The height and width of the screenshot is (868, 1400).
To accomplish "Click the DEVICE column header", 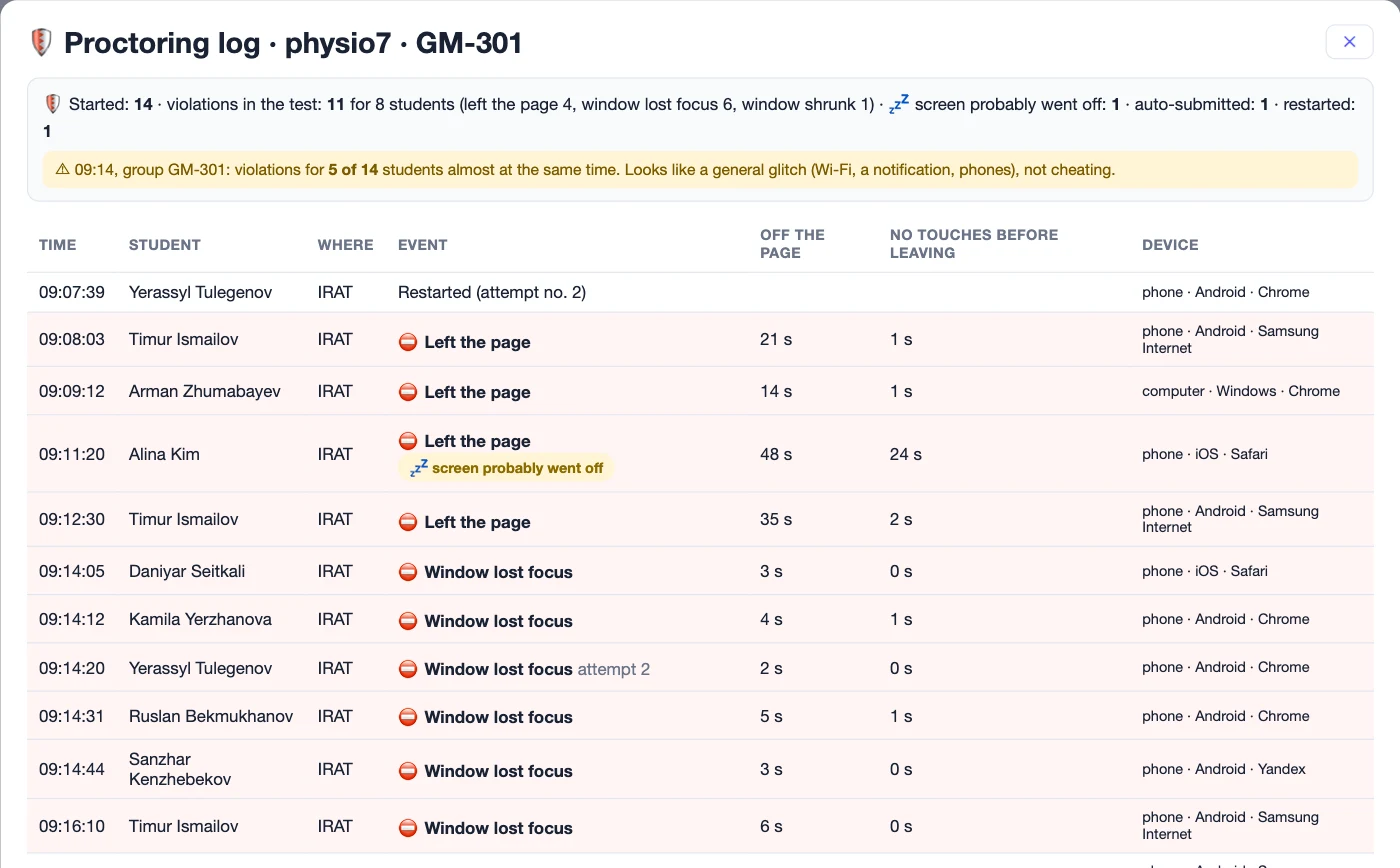I will pos(1170,244).
